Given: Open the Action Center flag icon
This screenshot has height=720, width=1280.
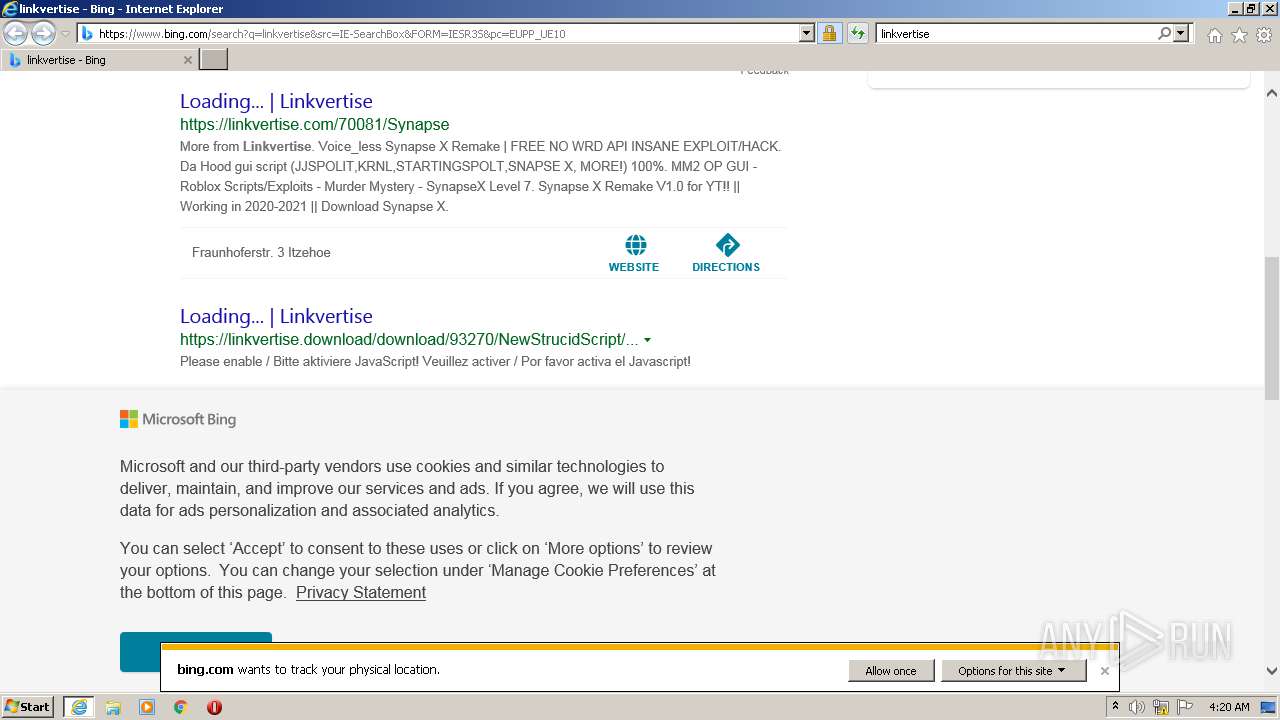Looking at the screenshot, I should click(1185, 707).
